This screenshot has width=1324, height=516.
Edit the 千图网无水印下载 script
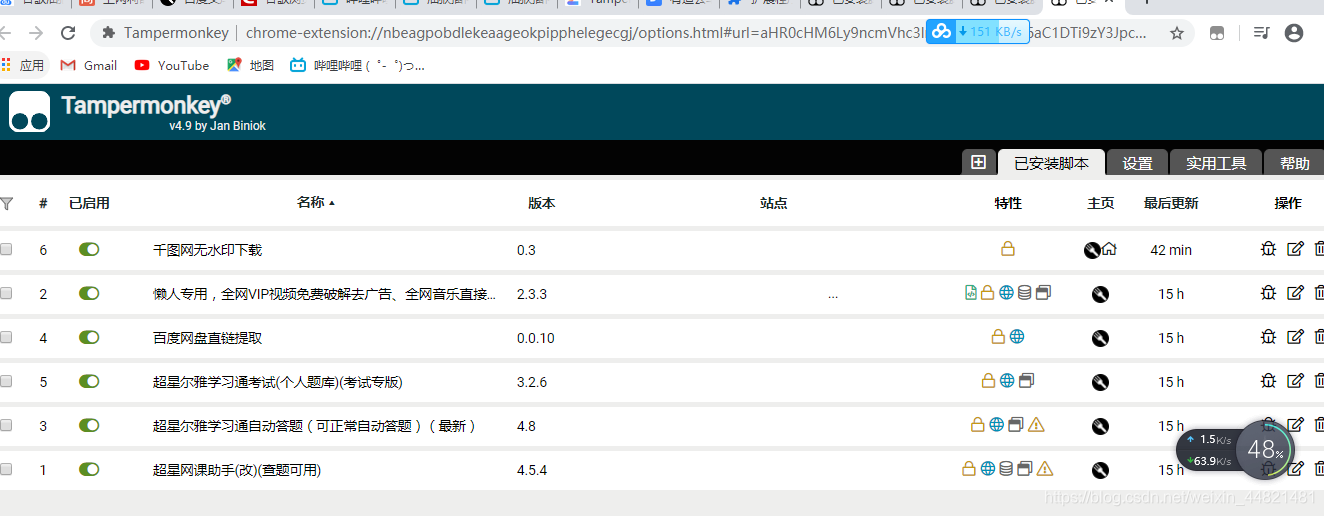point(1295,250)
